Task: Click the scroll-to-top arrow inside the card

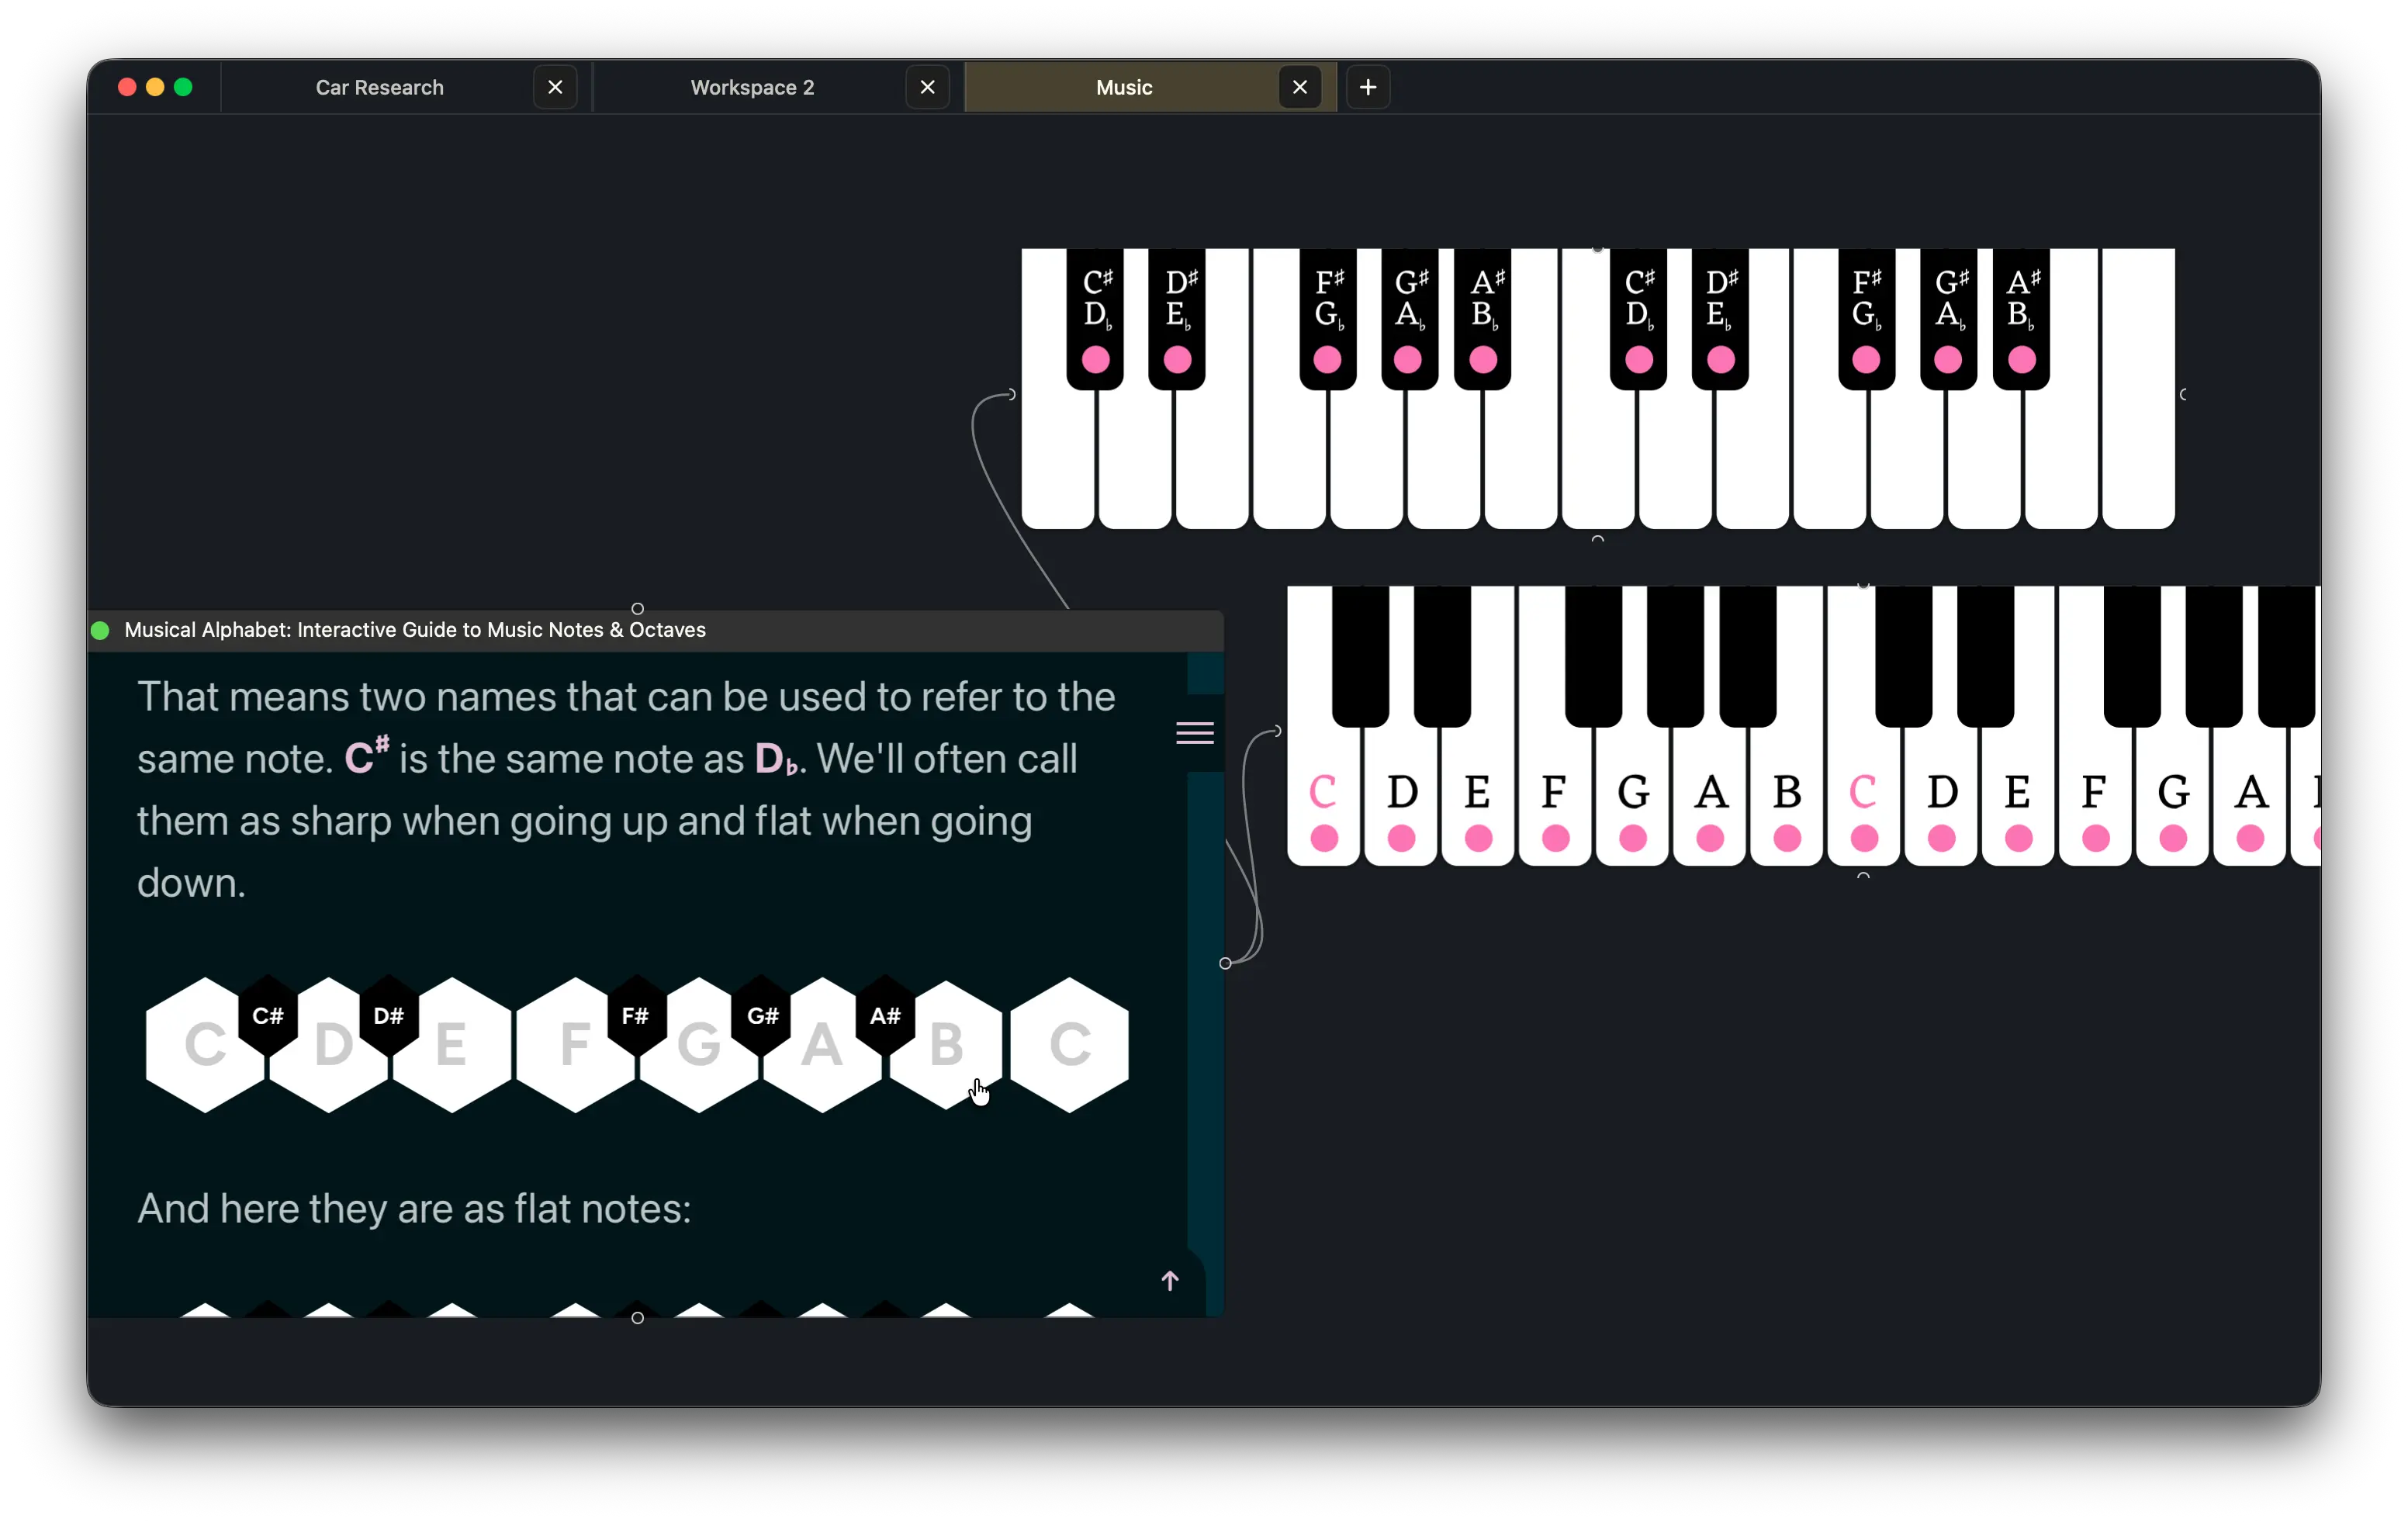Action: point(1170,1281)
